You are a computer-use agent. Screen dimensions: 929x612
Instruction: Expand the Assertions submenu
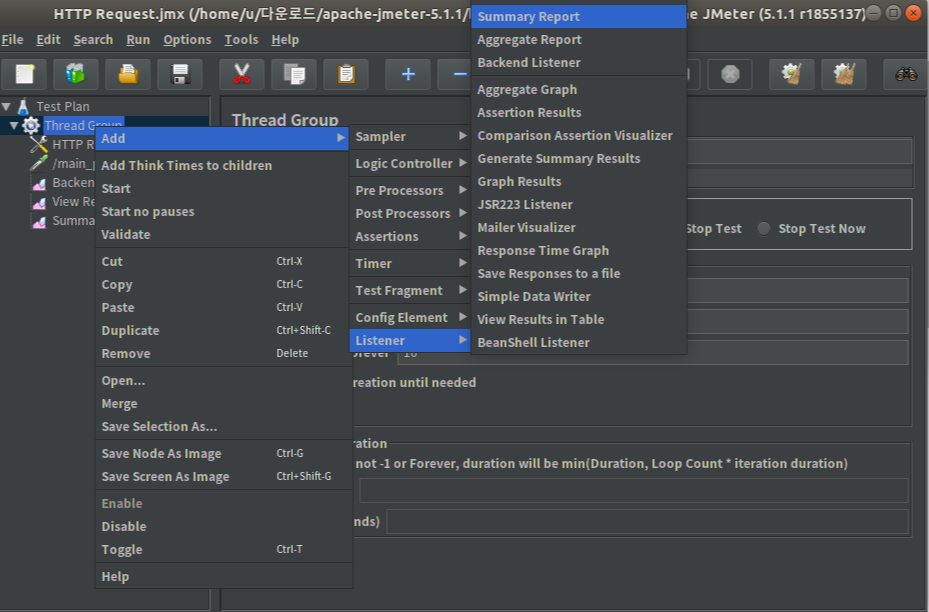point(409,236)
